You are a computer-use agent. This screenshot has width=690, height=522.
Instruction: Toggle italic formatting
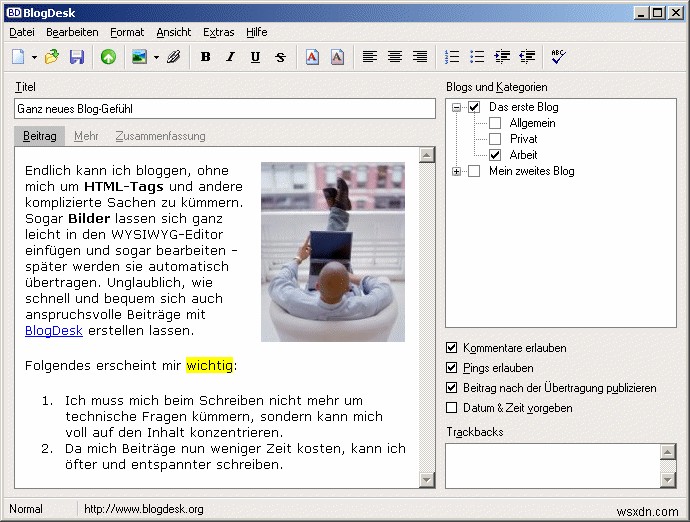point(230,57)
